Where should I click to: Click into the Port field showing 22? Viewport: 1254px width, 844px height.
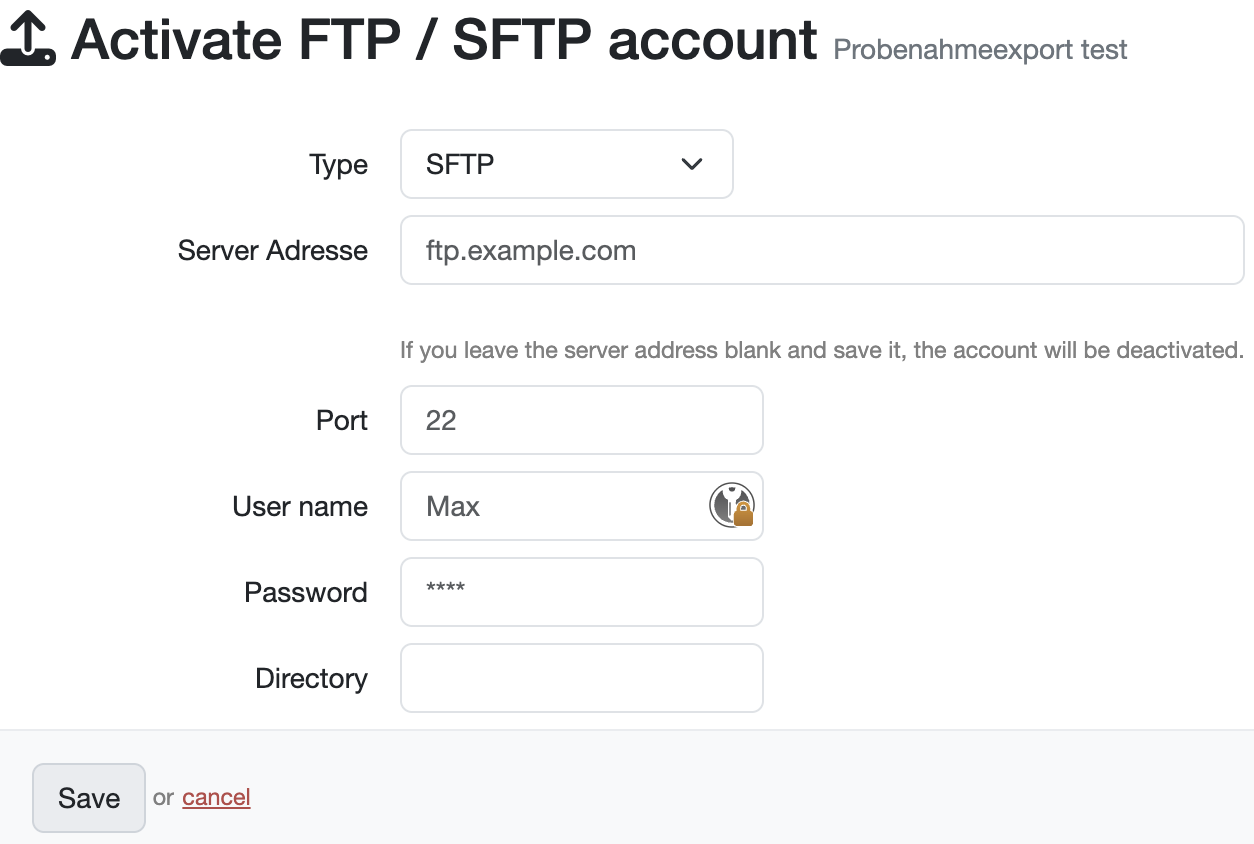pyautogui.click(x=581, y=420)
